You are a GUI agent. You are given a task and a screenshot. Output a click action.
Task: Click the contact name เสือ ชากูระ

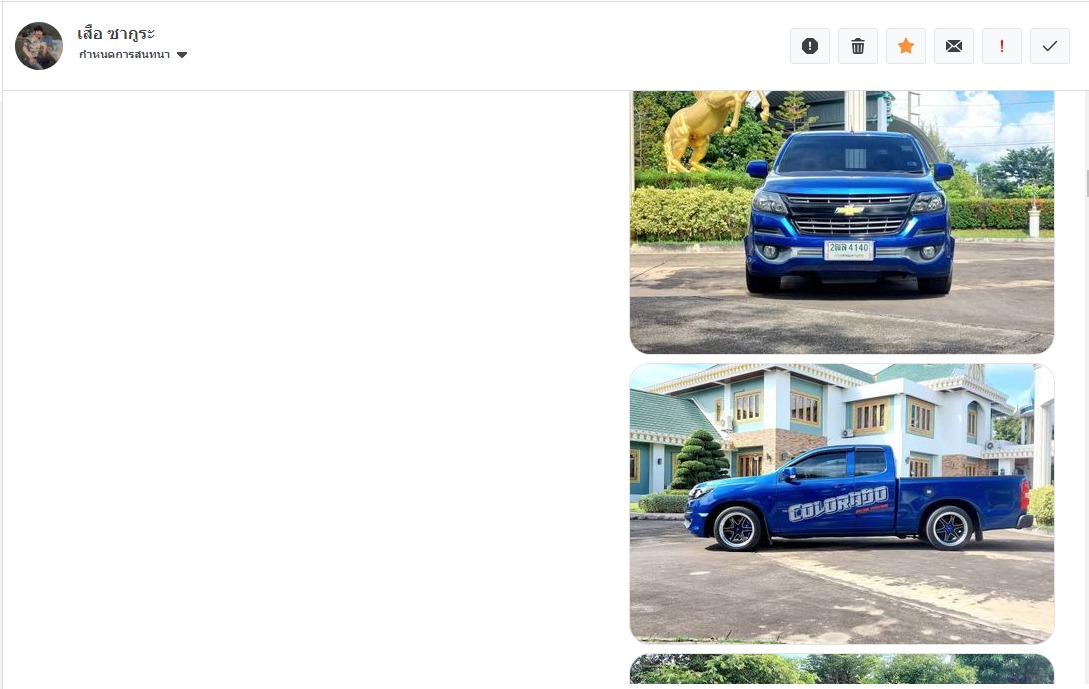(x=116, y=33)
